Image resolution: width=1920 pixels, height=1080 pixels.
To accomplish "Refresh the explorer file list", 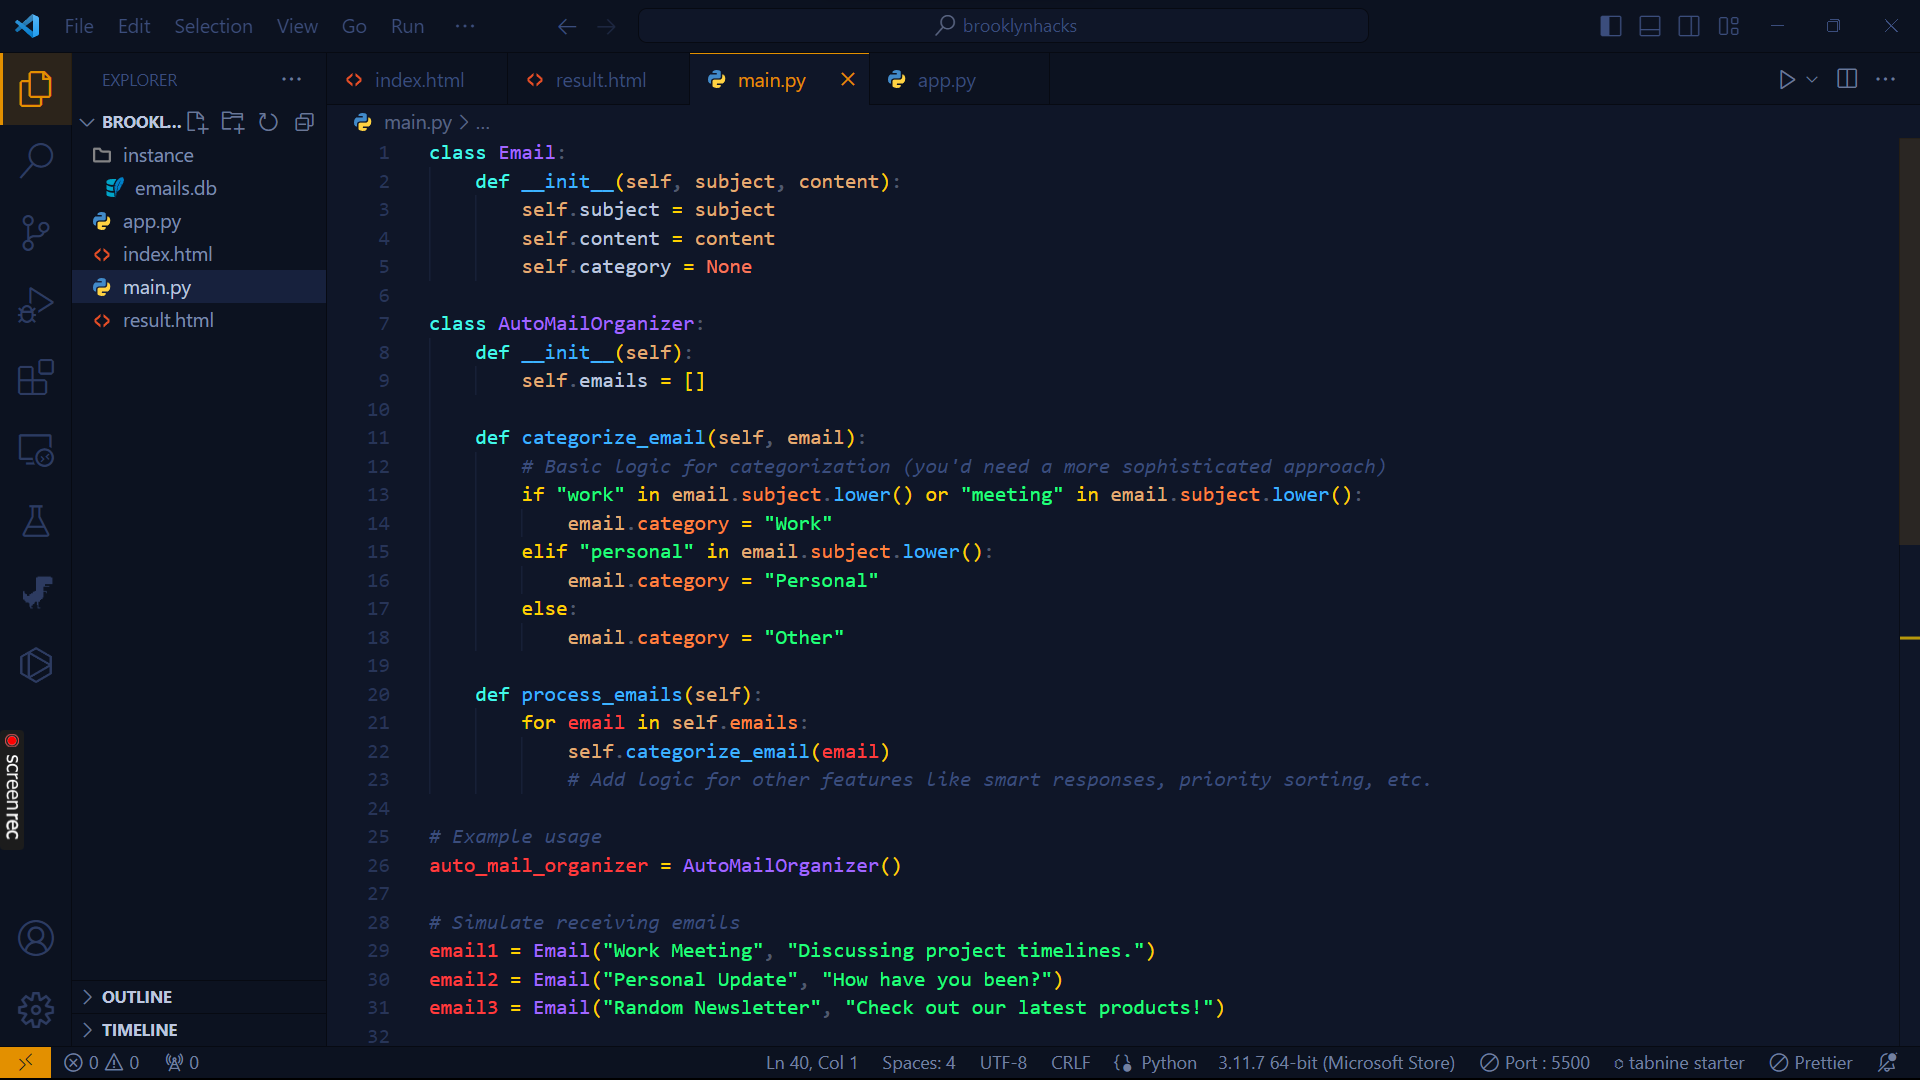I will [x=268, y=122].
